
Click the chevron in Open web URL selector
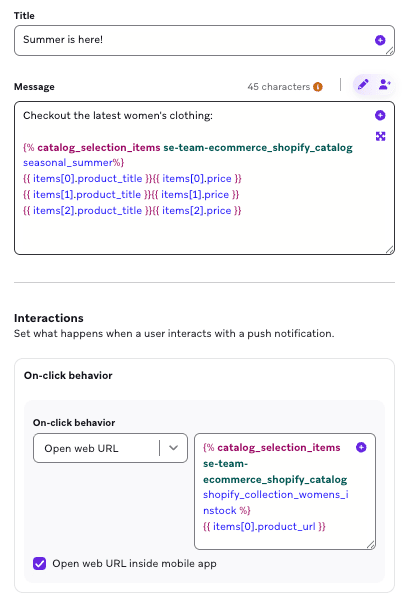point(174,448)
